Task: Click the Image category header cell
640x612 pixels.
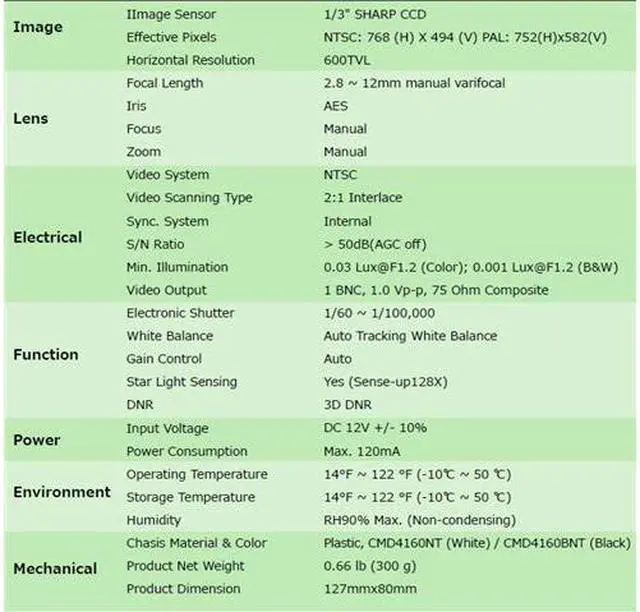Action: [37, 27]
